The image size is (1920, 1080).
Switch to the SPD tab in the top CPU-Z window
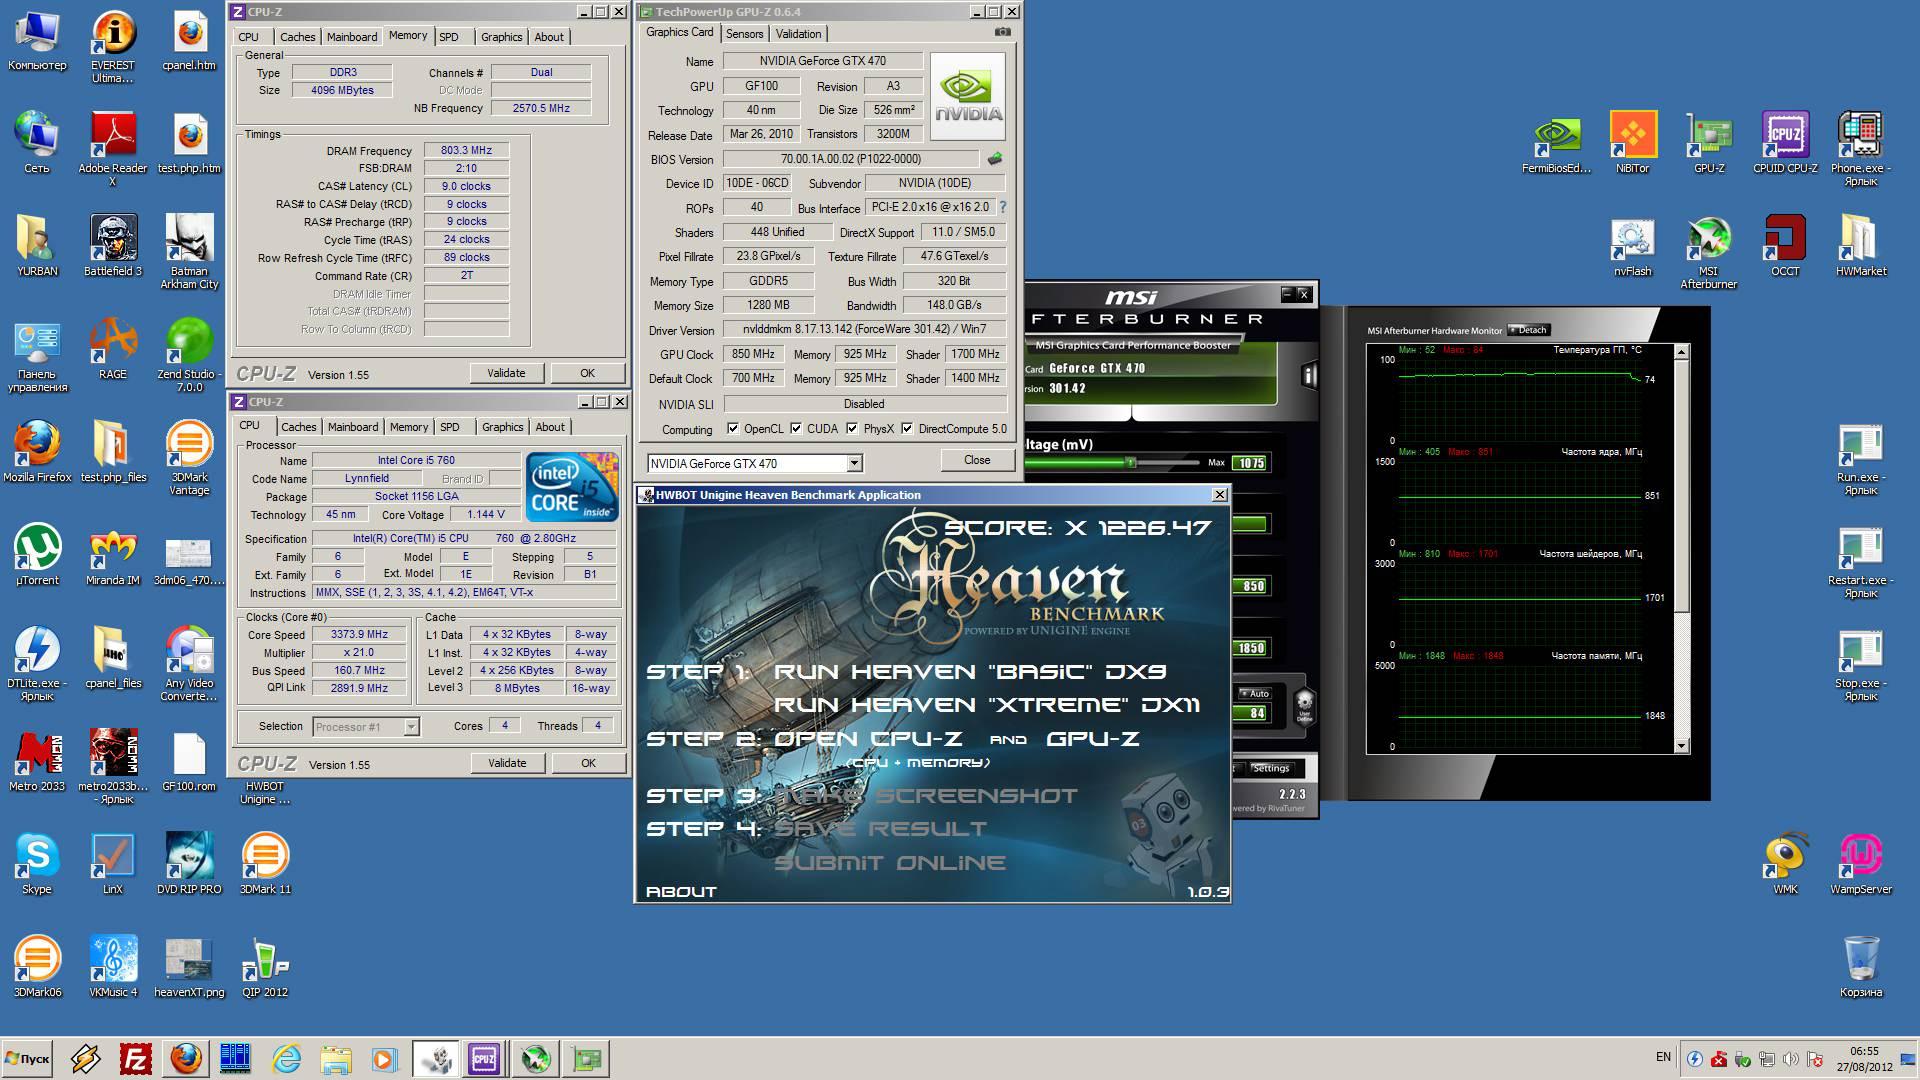tap(449, 37)
